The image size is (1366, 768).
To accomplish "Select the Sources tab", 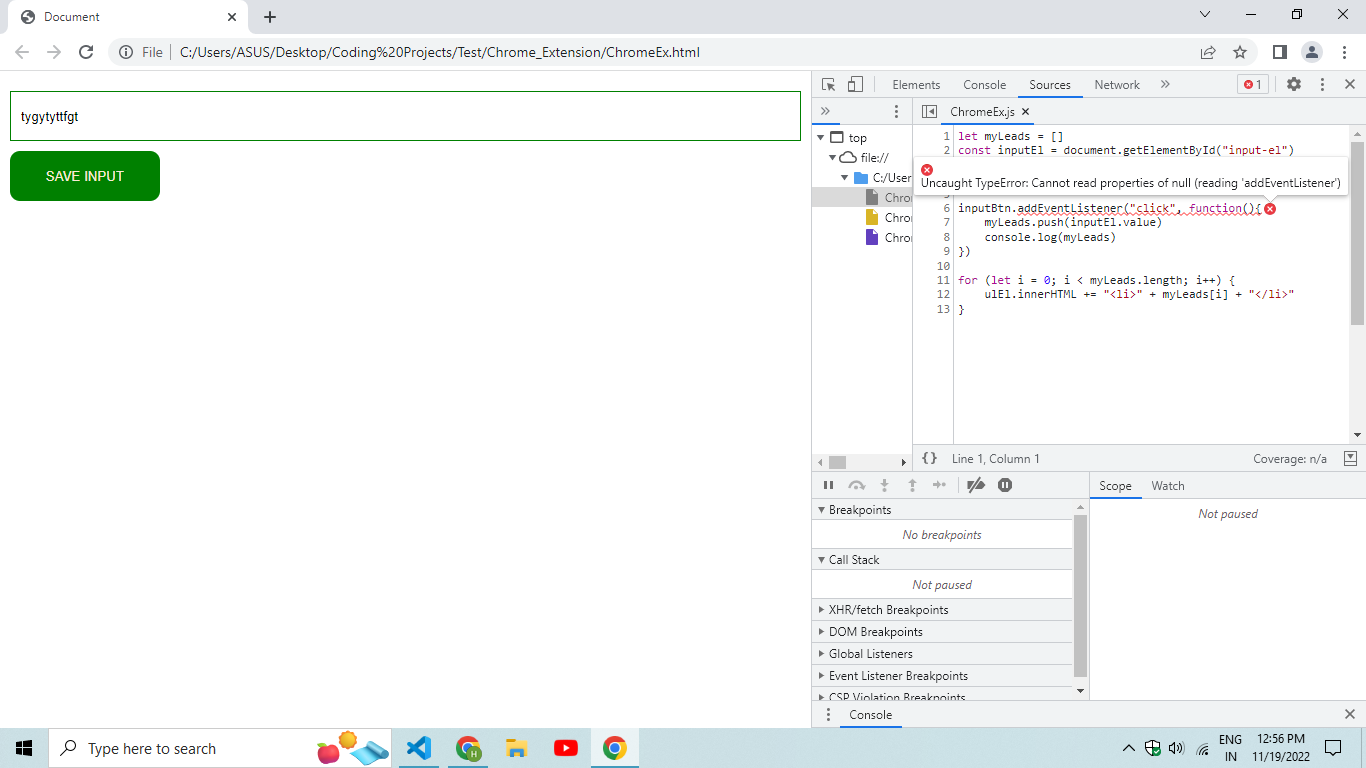I will (x=1050, y=85).
